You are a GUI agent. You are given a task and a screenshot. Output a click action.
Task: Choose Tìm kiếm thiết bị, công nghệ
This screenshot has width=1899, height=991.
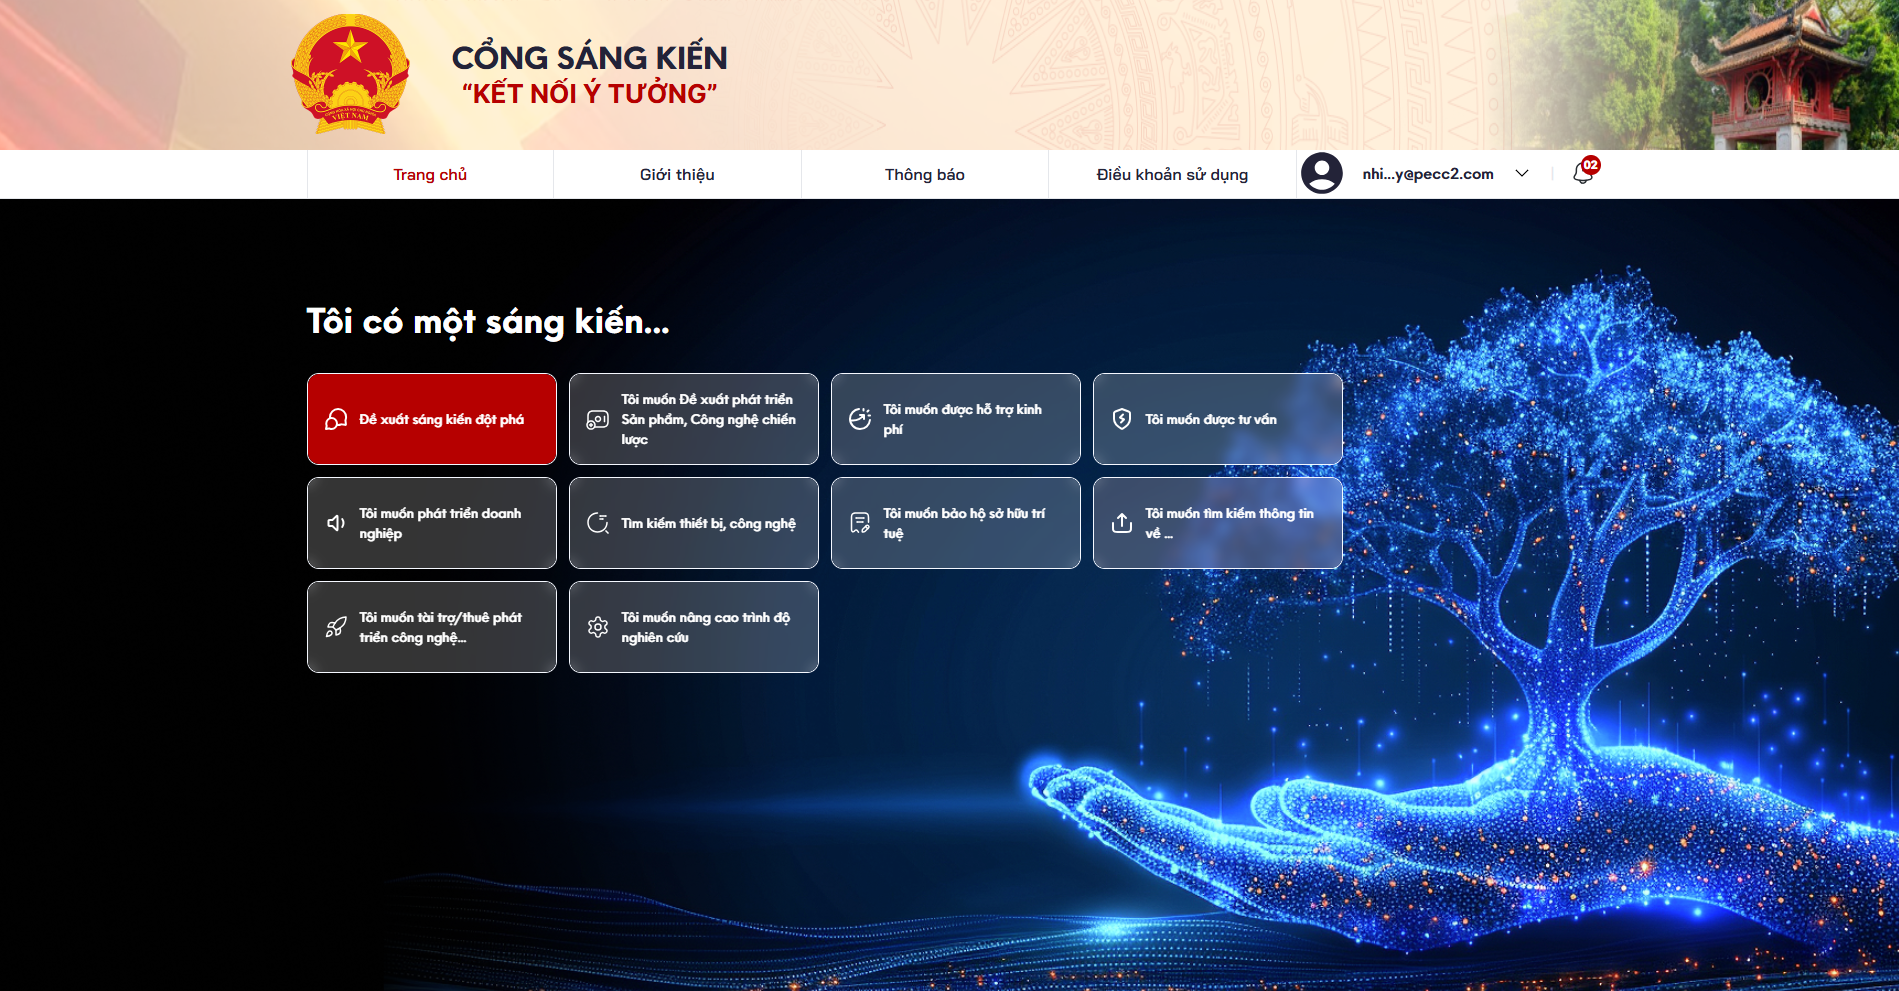click(x=708, y=523)
